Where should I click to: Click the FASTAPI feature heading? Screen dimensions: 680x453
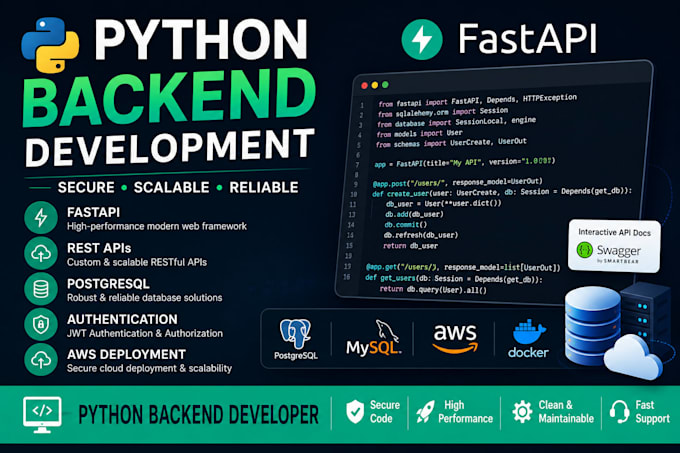pos(93,212)
